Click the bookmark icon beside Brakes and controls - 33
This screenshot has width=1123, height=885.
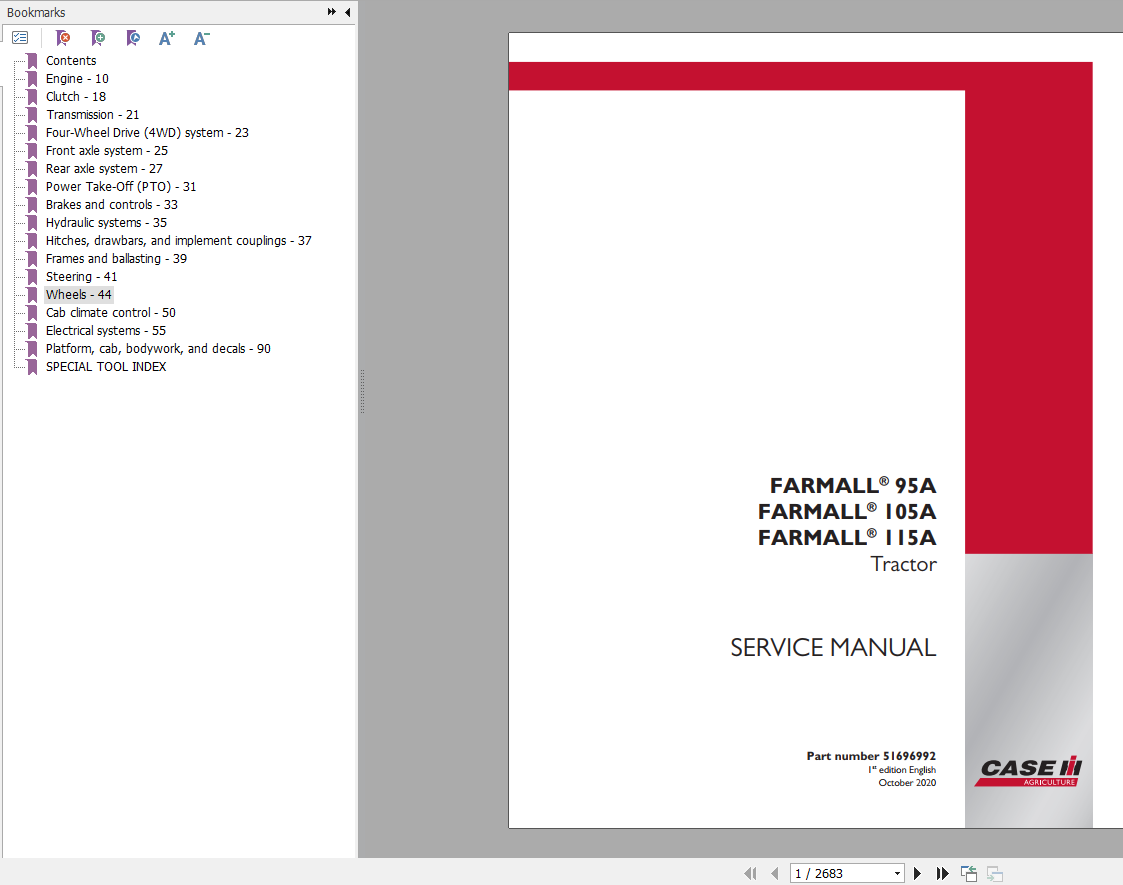[x=32, y=204]
